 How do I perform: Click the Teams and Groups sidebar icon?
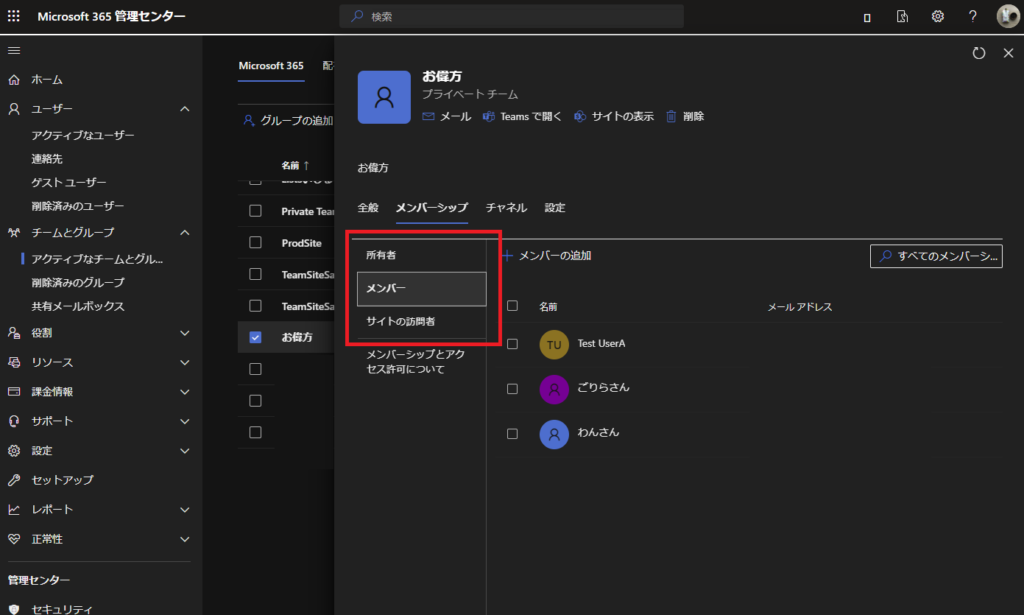(x=14, y=232)
